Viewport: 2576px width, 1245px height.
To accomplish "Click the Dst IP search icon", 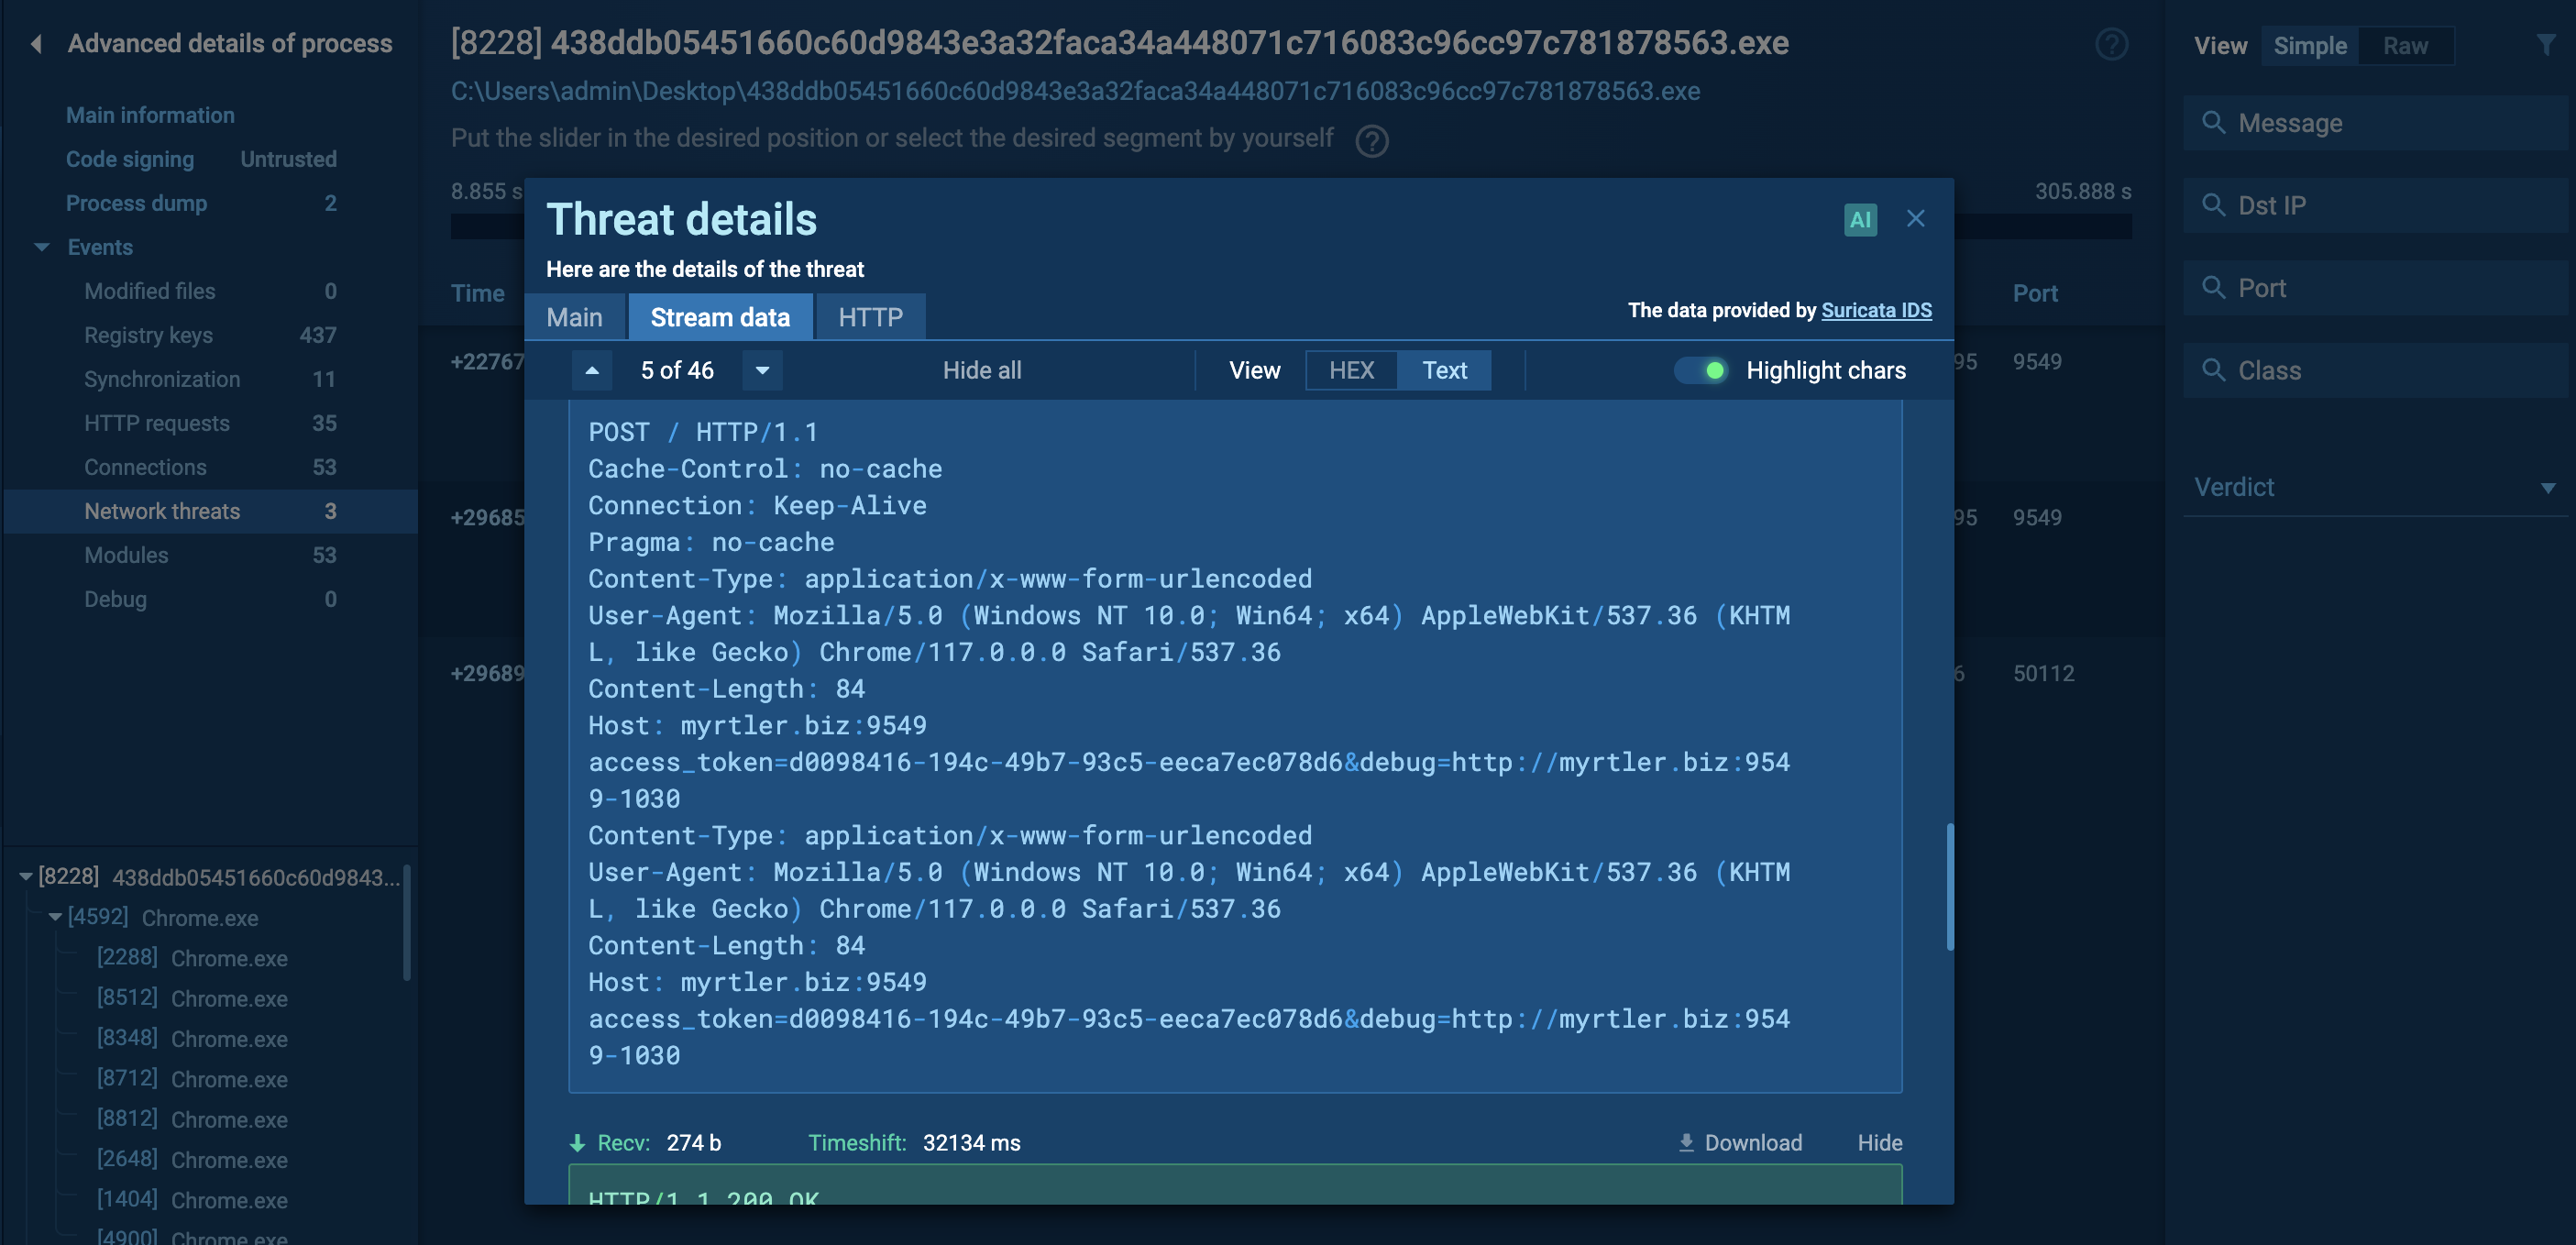I will (2213, 205).
